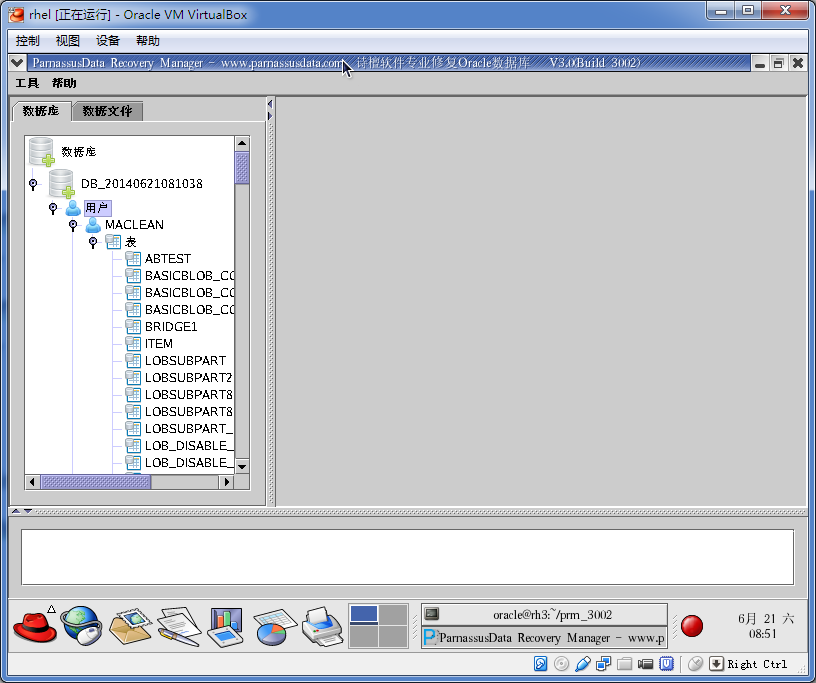Image resolution: width=816 pixels, height=683 pixels.
Task: Launch the web browser globe icon
Action: coord(82,626)
